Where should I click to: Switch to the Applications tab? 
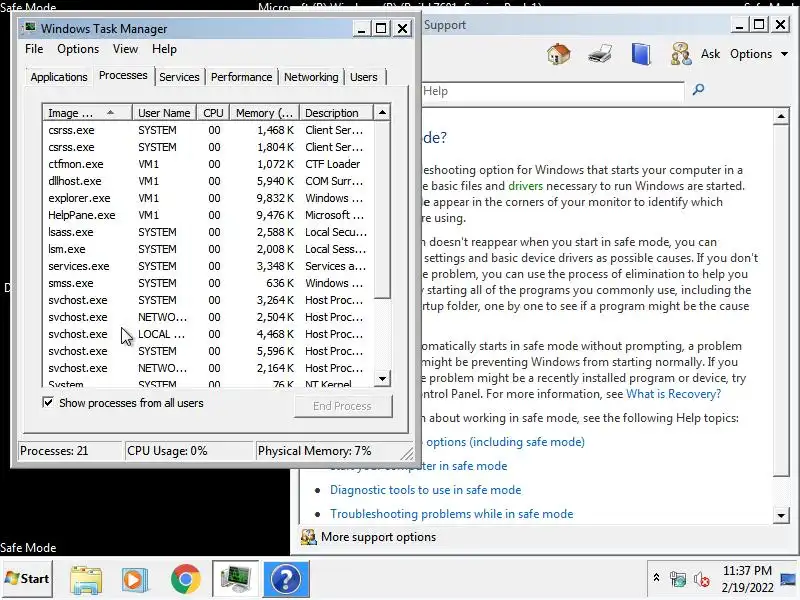pos(59,77)
